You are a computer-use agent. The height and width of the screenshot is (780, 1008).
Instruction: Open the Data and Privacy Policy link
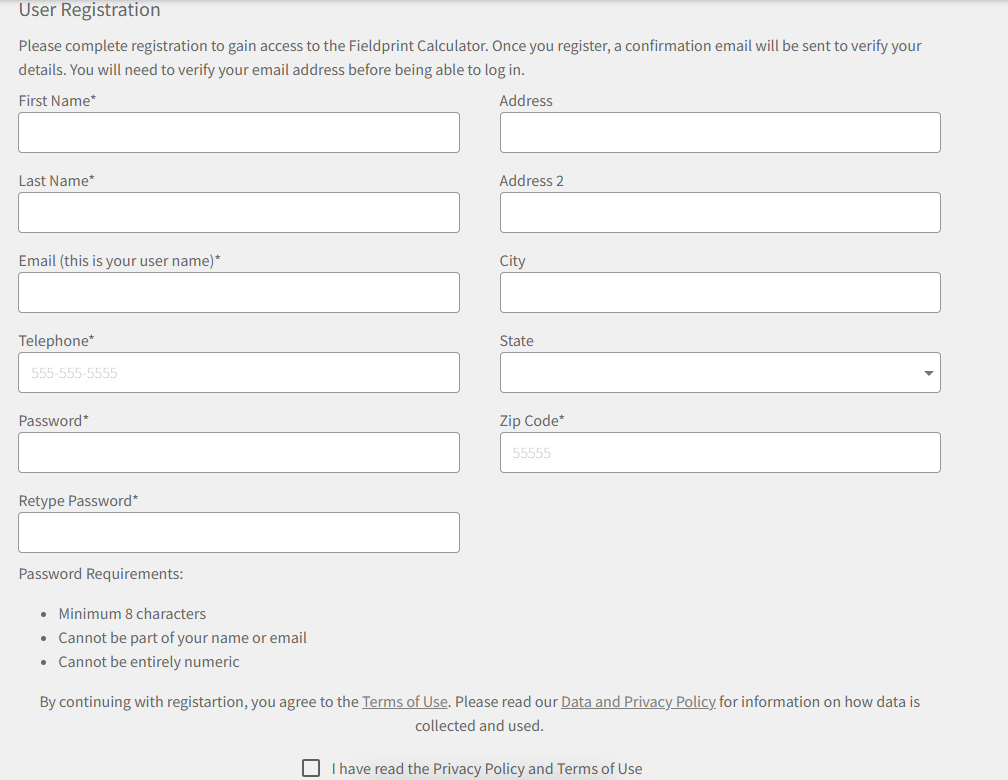click(638, 702)
